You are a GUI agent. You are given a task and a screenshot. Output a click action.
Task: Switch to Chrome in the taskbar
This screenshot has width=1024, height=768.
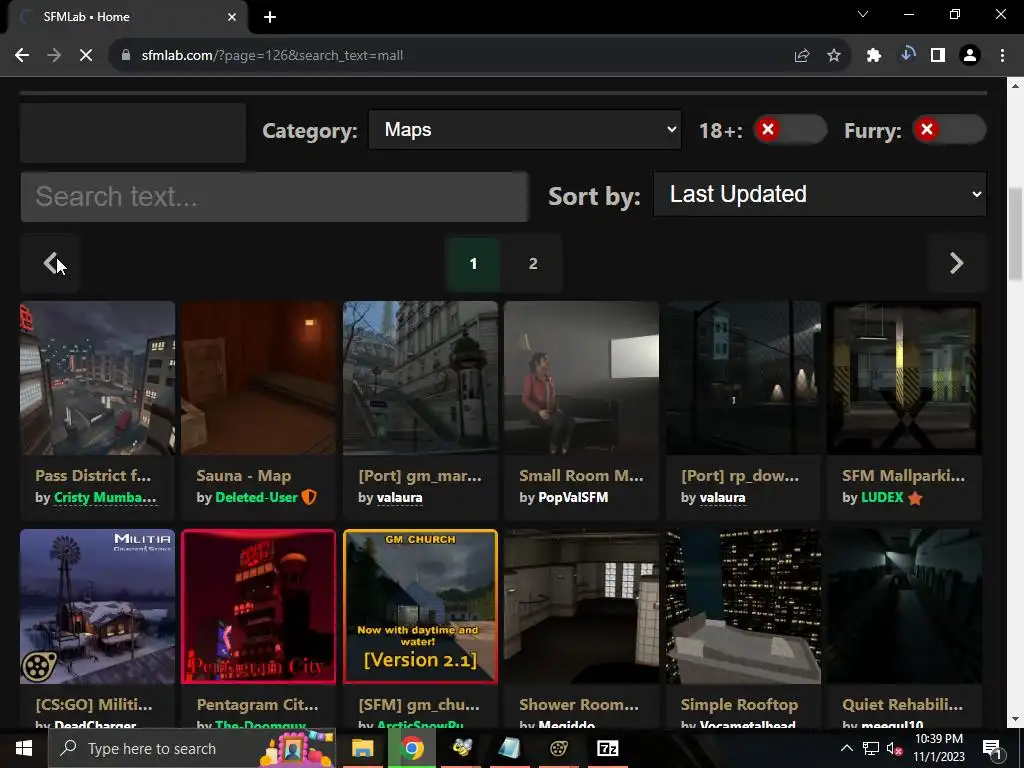412,748
